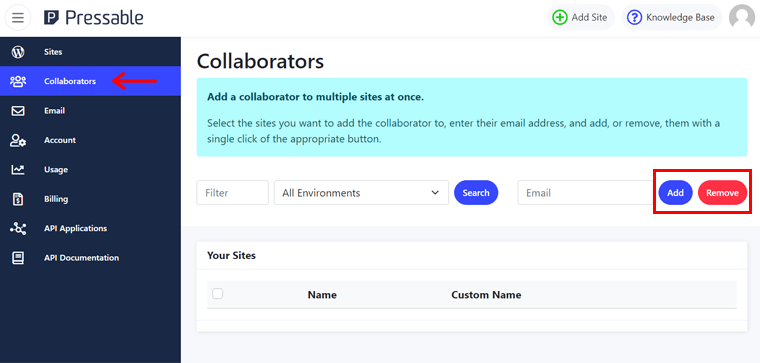
Task: Click the API Documentation book icon
Action: click(x=18, y=258)
